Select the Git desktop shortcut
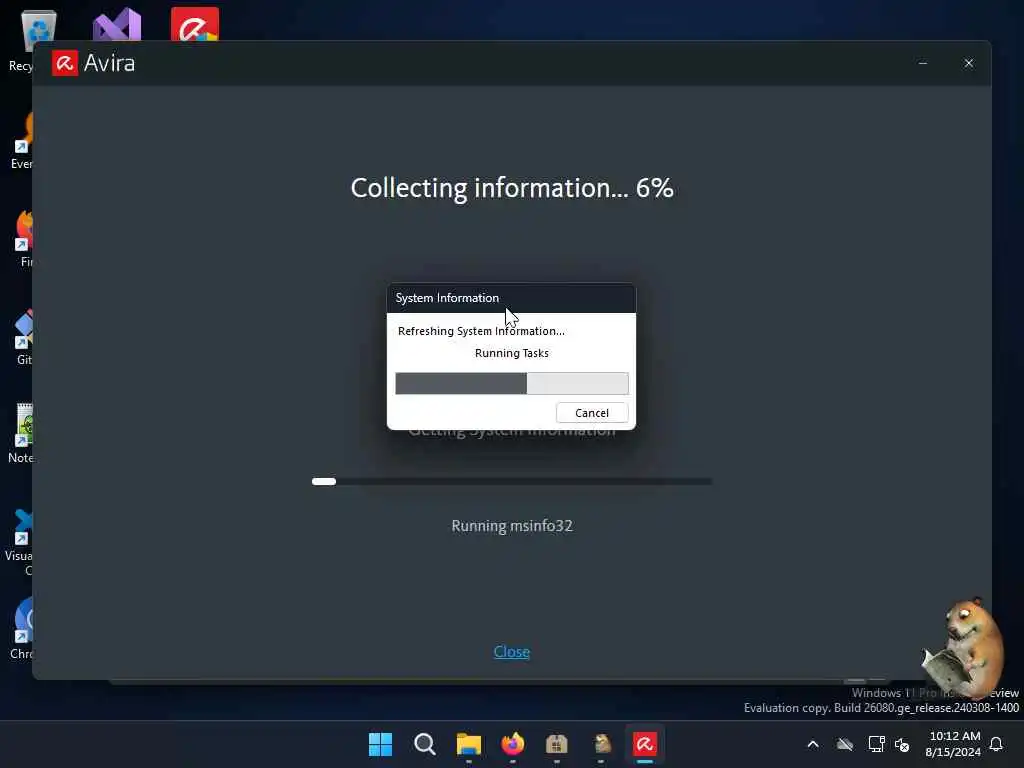1024x768 pixels. tap(24, 338)
